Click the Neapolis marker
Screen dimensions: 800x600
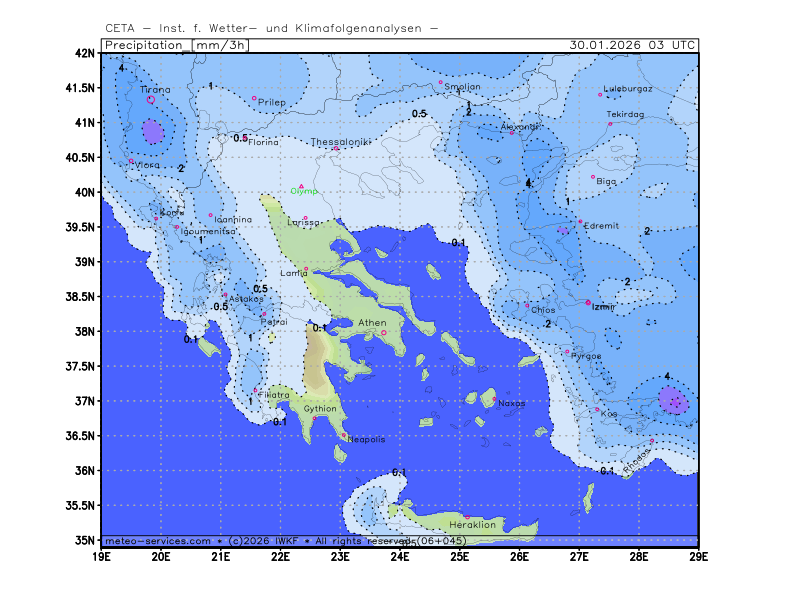point(344,435)
